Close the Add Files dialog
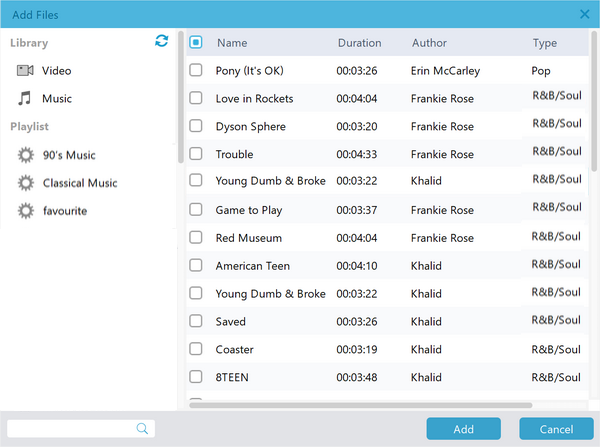The image size is (600, 447). click(585, 14)
